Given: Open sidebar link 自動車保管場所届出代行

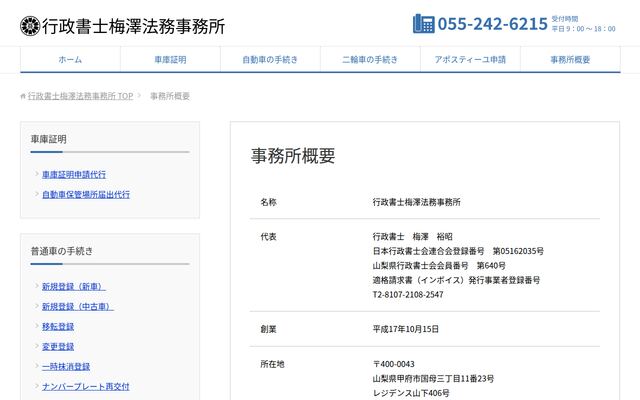Looking at the screenshot, I should click(86, 195).
